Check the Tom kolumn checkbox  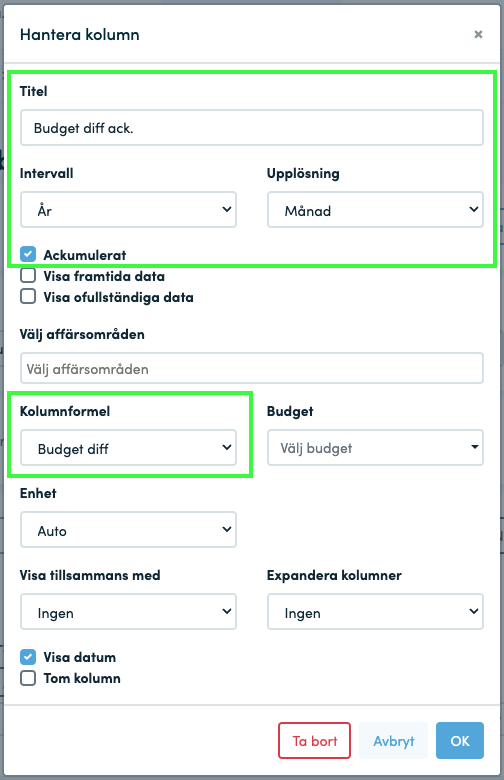coord(28,678)
